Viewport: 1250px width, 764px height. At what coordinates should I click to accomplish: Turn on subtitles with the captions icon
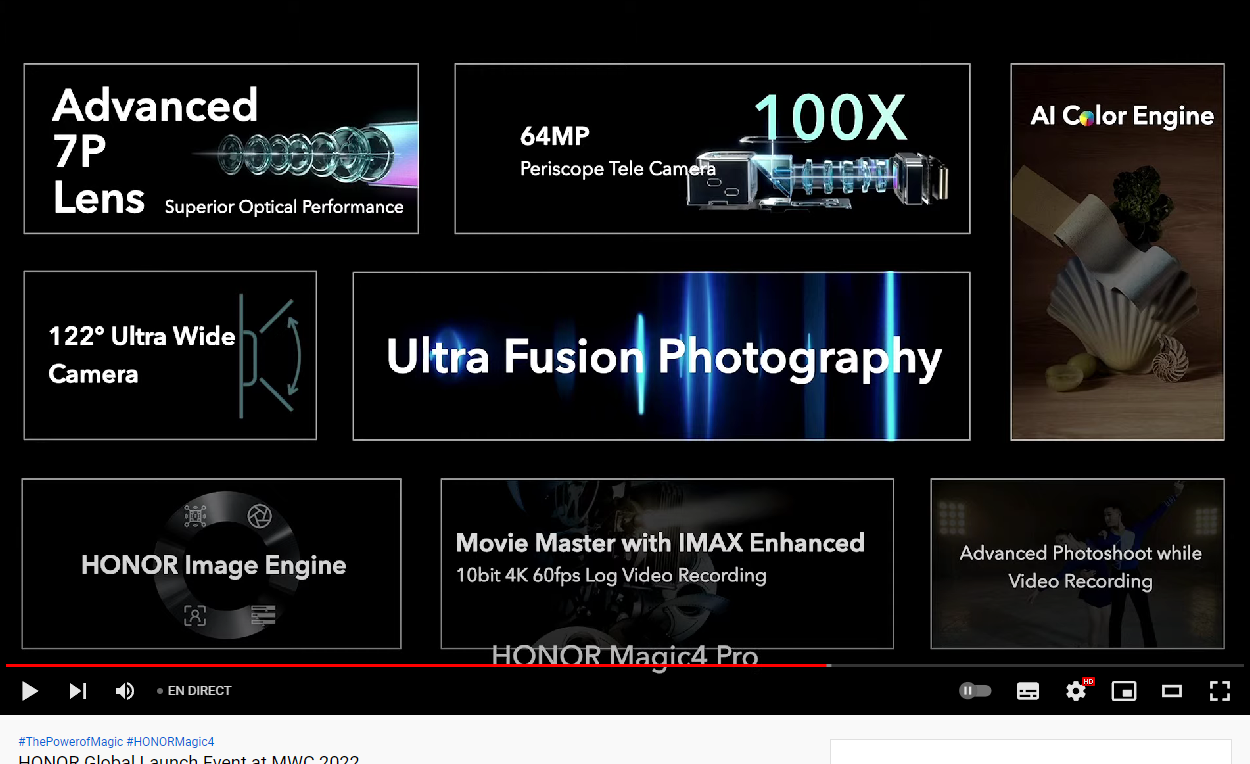(1027, 691)
